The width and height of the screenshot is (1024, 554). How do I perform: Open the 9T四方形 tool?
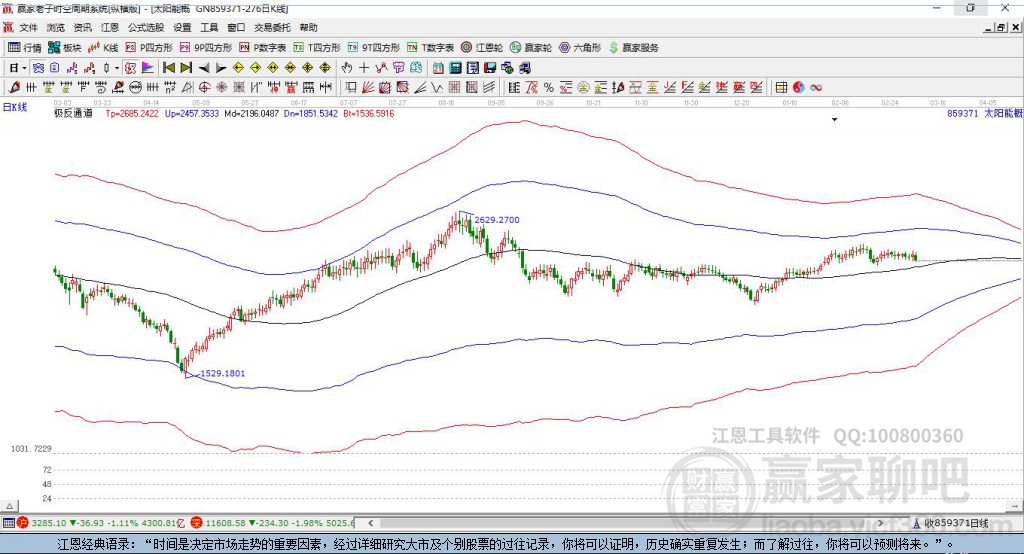374,48
